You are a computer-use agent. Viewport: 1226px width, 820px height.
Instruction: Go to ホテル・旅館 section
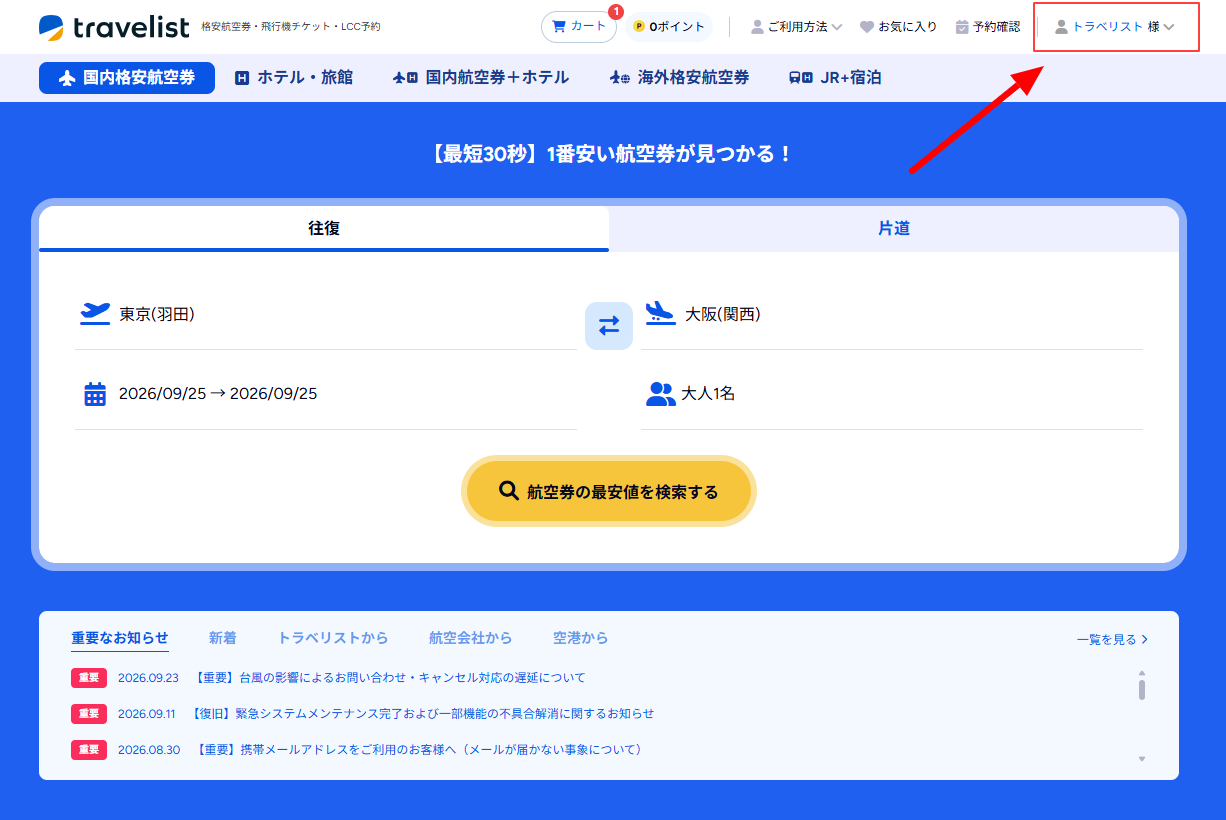pos(294,78)
